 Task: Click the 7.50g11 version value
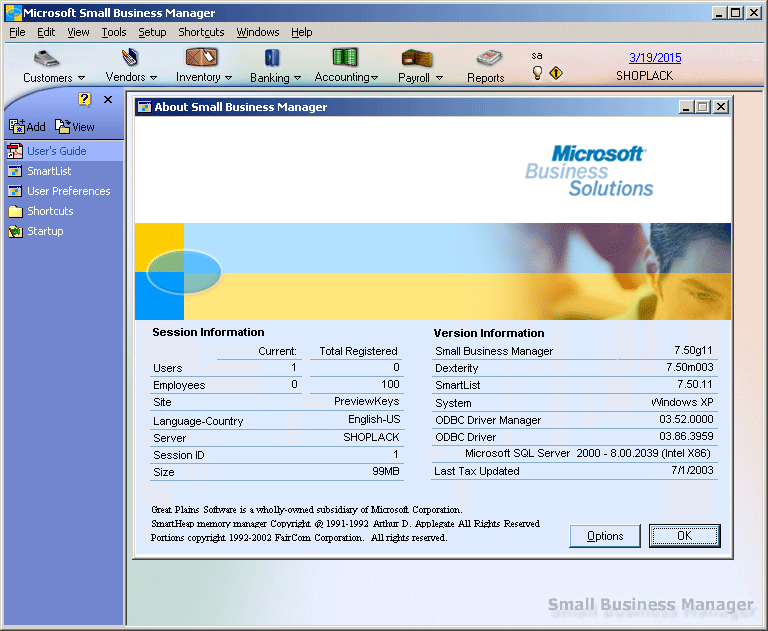pos(693,350)
